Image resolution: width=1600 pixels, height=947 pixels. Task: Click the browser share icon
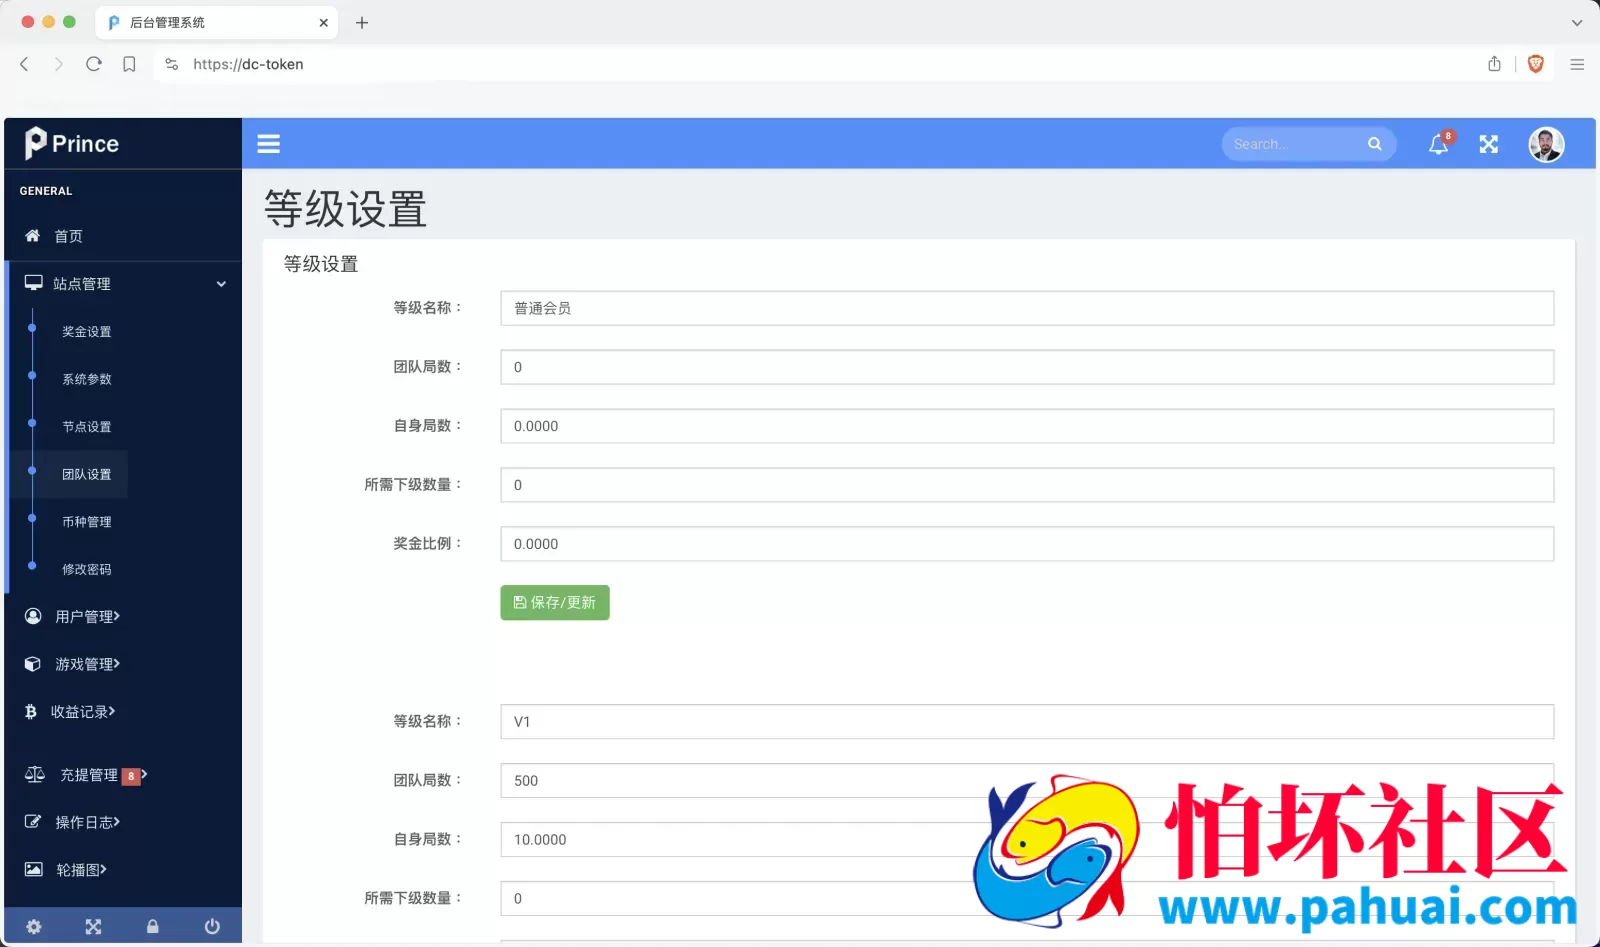click(1494, 64)
